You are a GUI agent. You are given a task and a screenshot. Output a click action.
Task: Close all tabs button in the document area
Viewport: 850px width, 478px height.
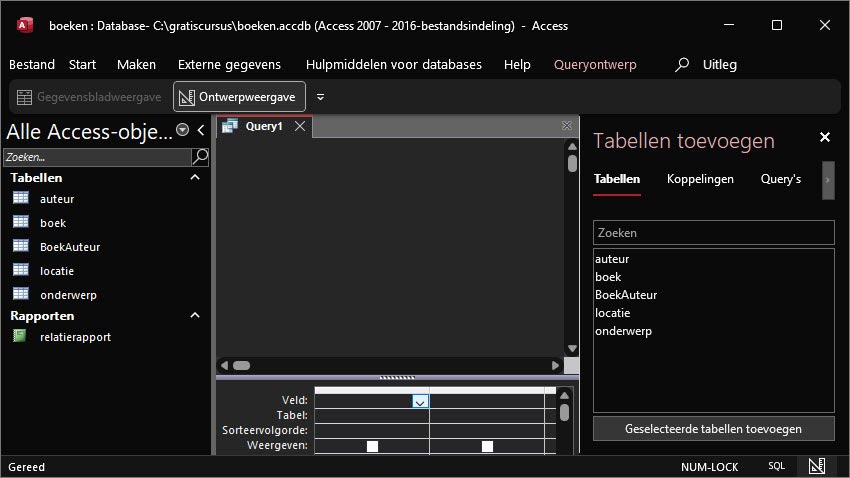coord(567,126)
